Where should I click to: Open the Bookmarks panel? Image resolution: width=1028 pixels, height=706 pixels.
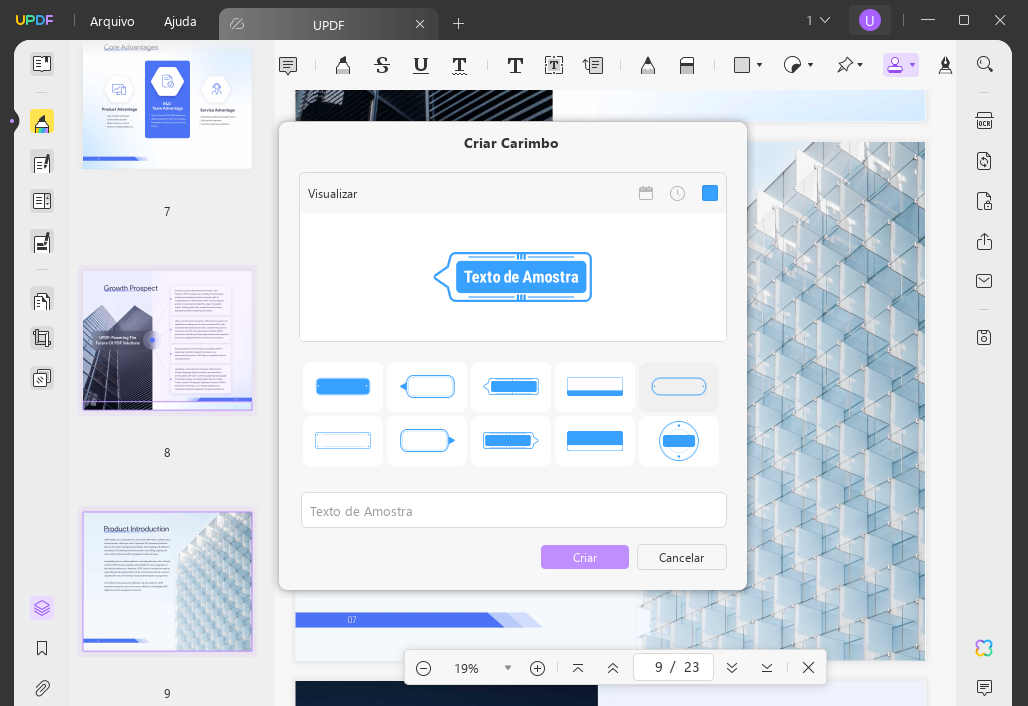(42, 648)
